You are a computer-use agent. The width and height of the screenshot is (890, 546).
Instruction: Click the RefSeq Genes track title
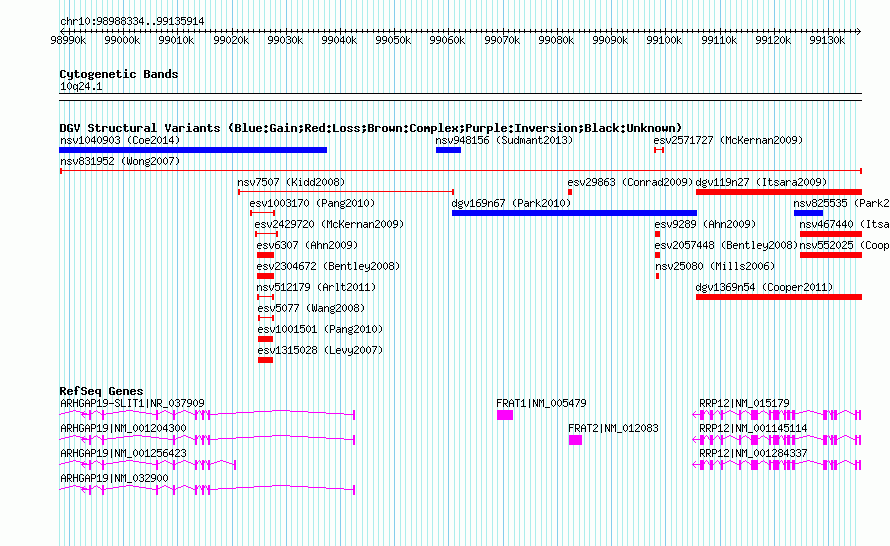[x=101, y=390]
